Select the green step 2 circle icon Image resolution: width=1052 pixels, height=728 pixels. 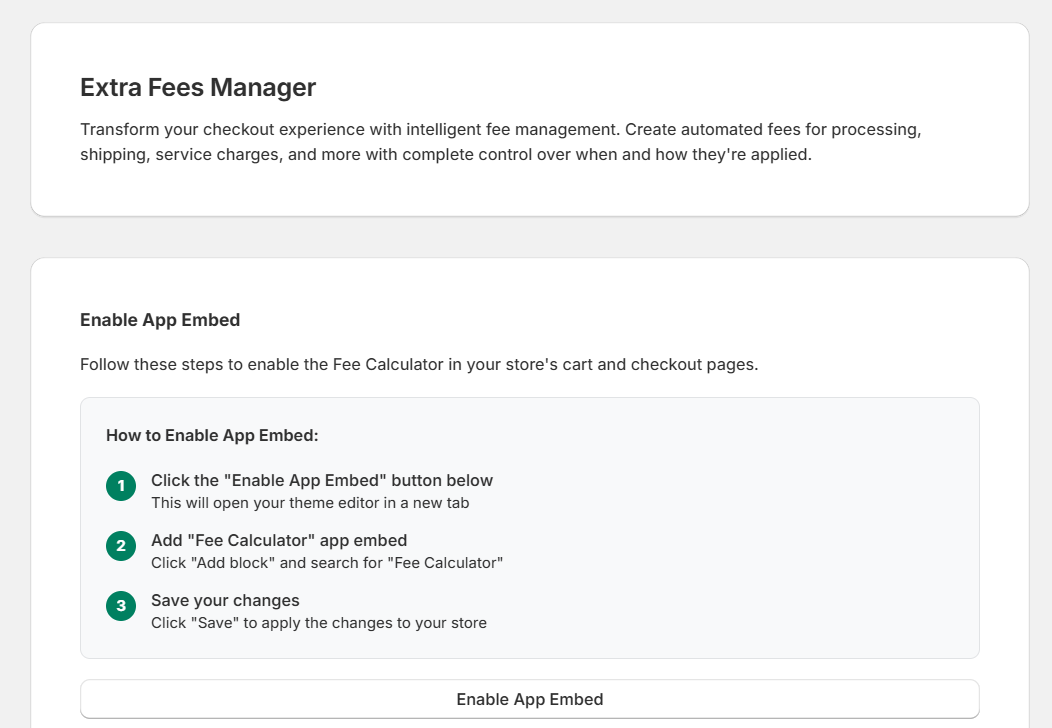click(x=120, y=546)
